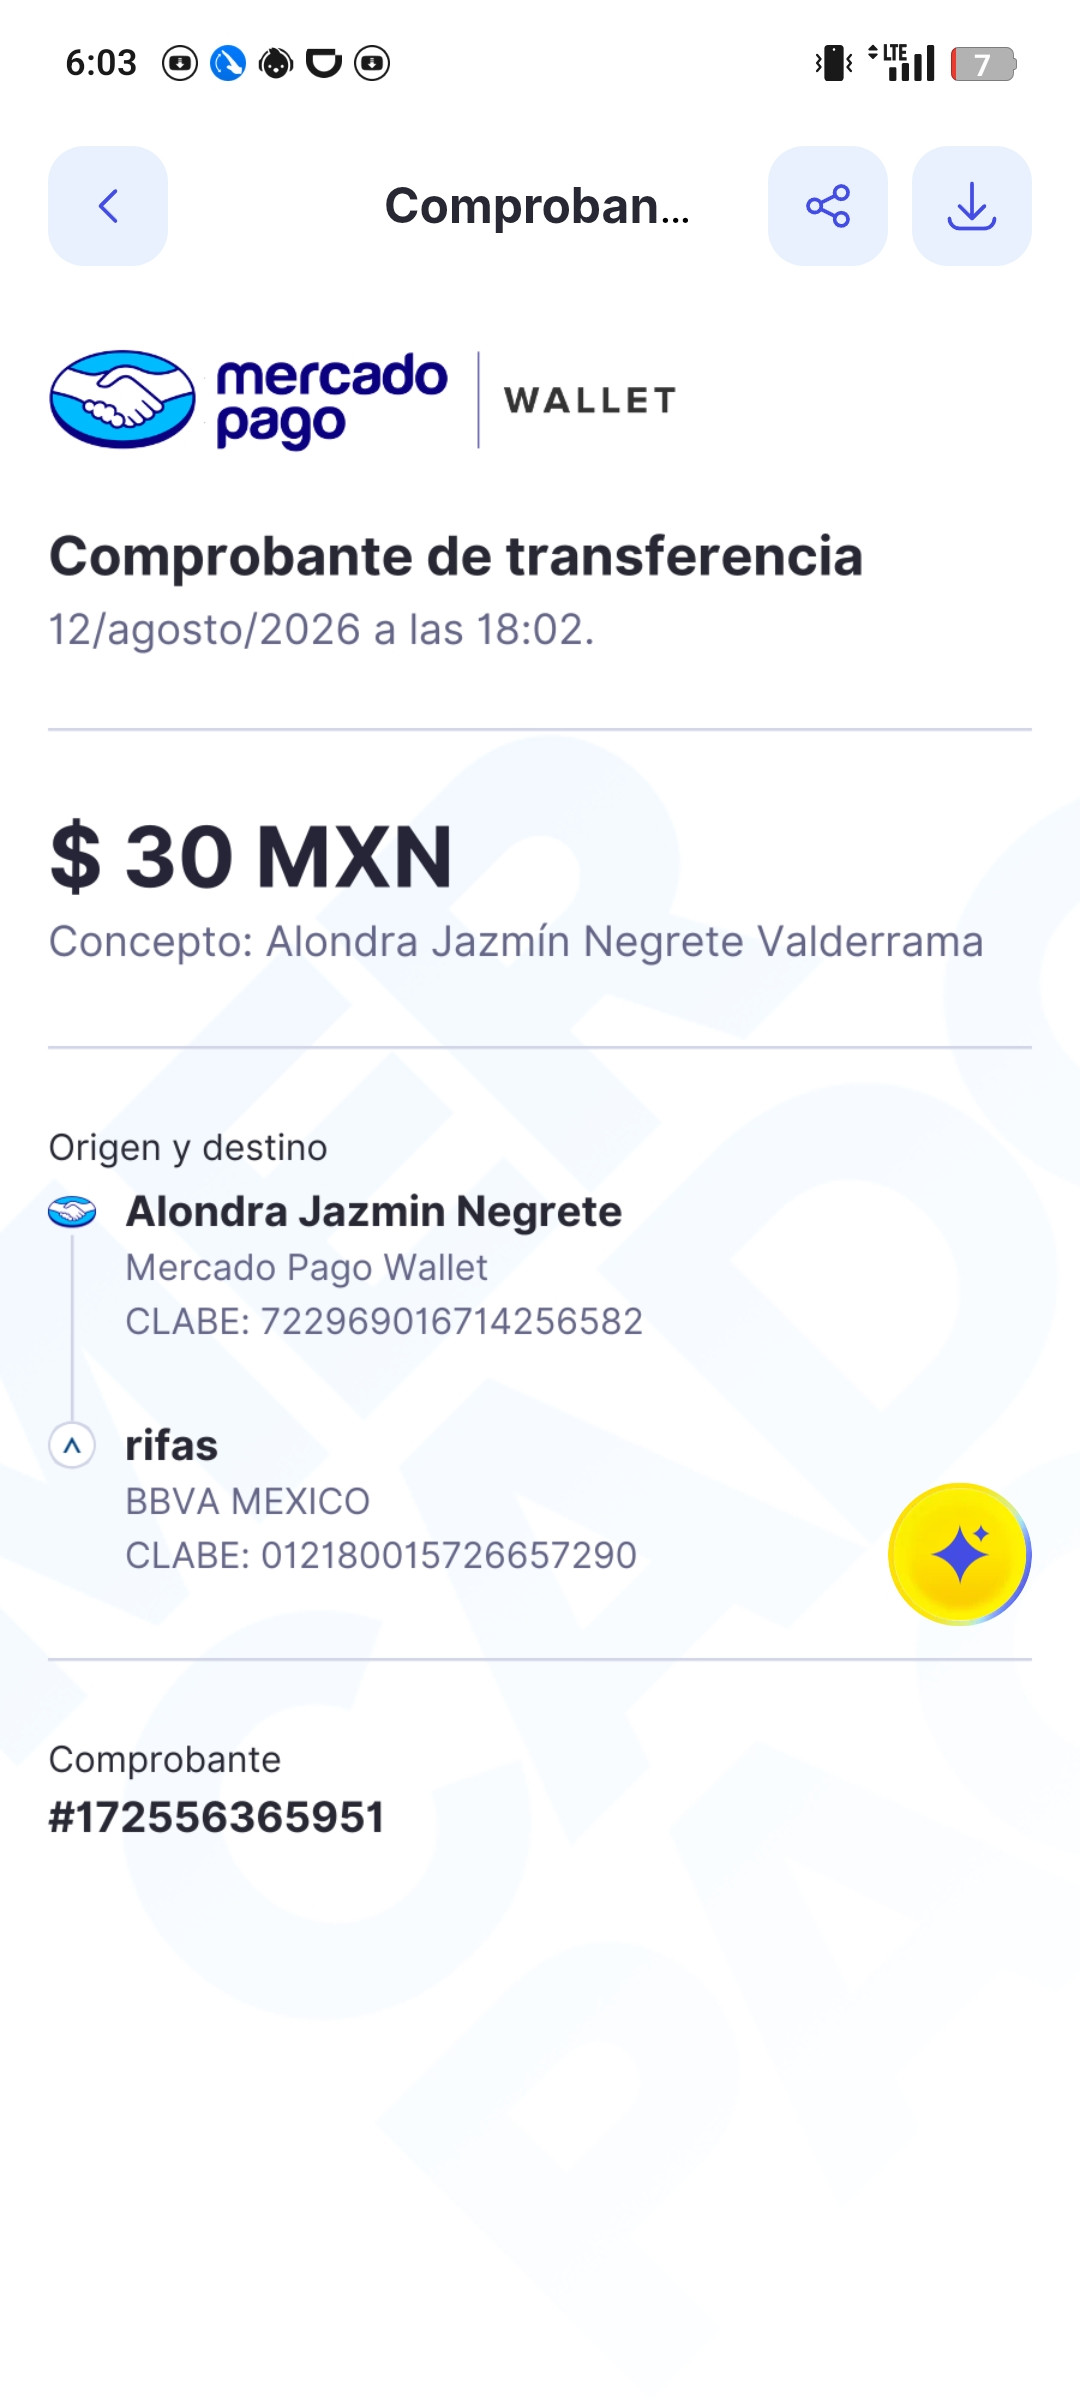The image size is (1080, 2400).
Task: Tap the $ 30 MXN amount
Action: tap(251, 857)
